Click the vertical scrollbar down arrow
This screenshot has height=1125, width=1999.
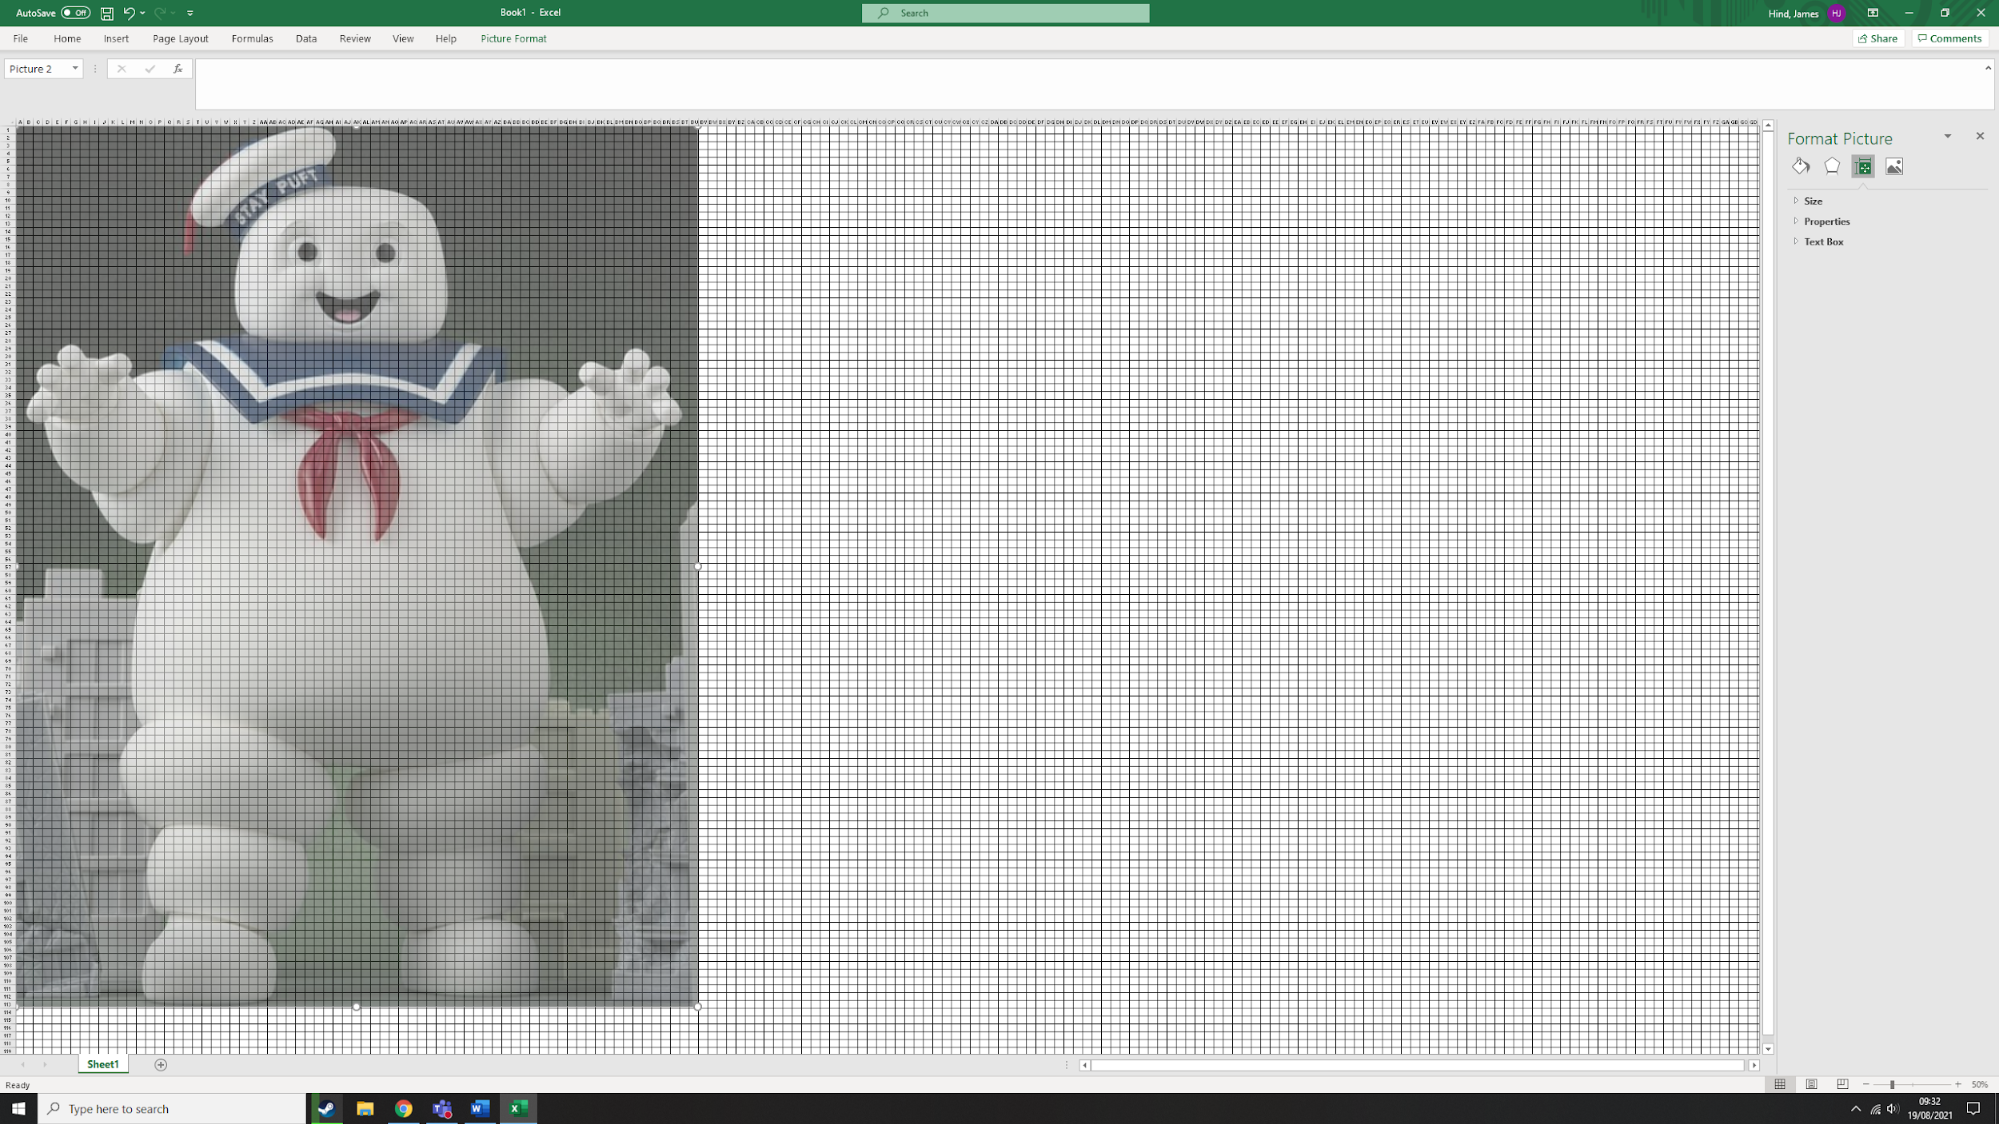click(1768, 1049)
